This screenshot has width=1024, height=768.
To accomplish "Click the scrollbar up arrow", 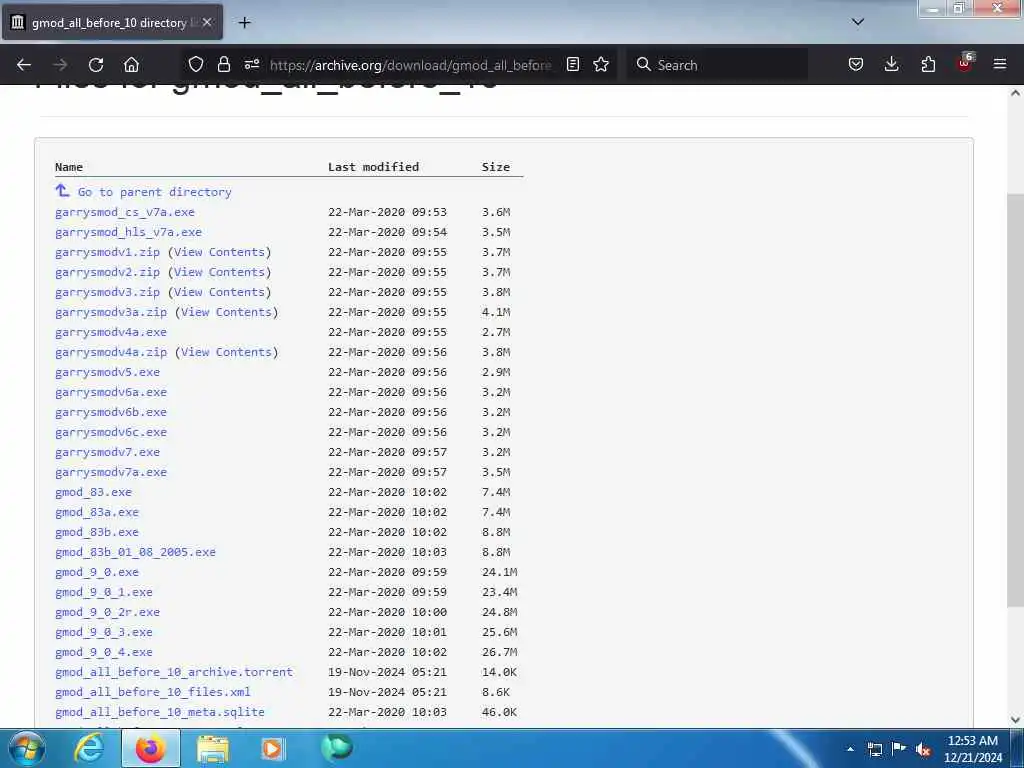I will coord(1015,93).
